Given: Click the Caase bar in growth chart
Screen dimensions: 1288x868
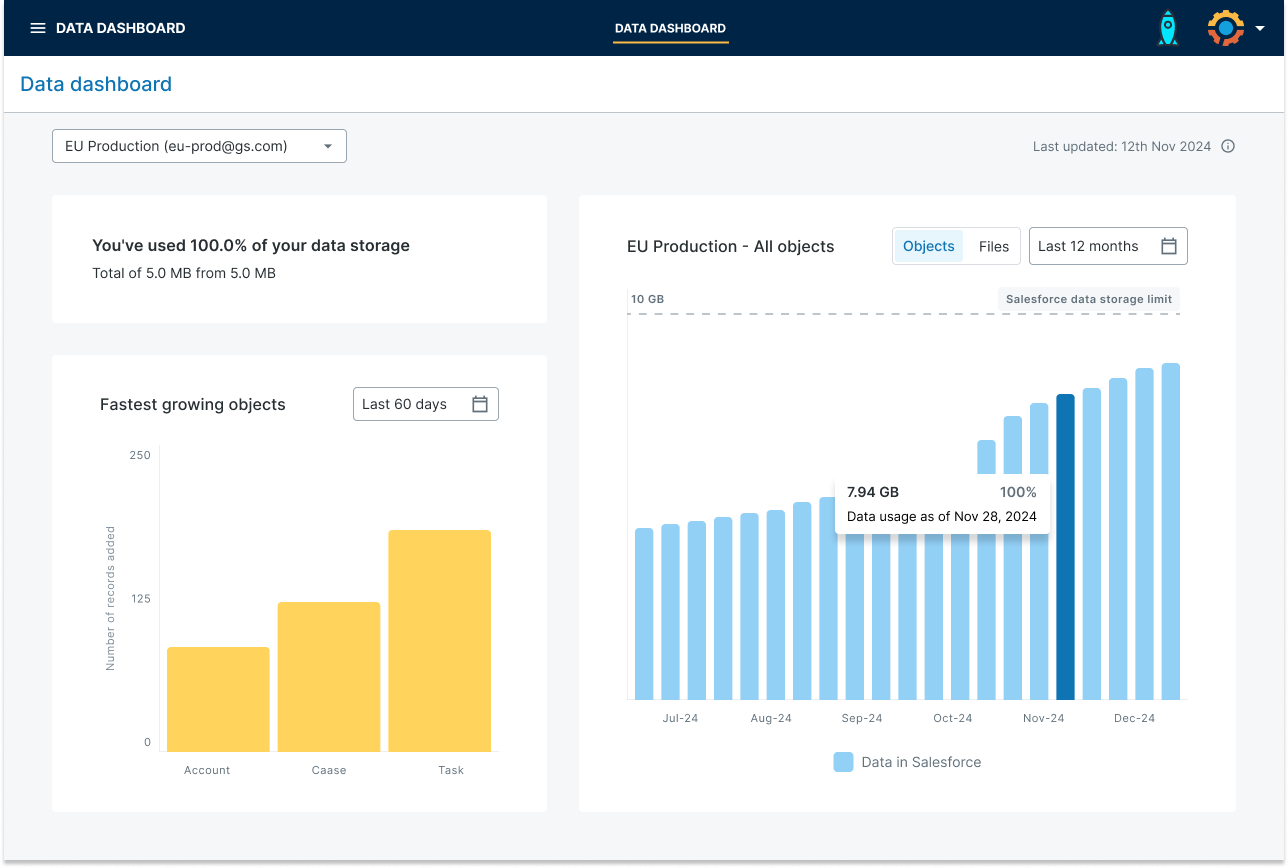Looking at the screenshot, I should [328, 676].
